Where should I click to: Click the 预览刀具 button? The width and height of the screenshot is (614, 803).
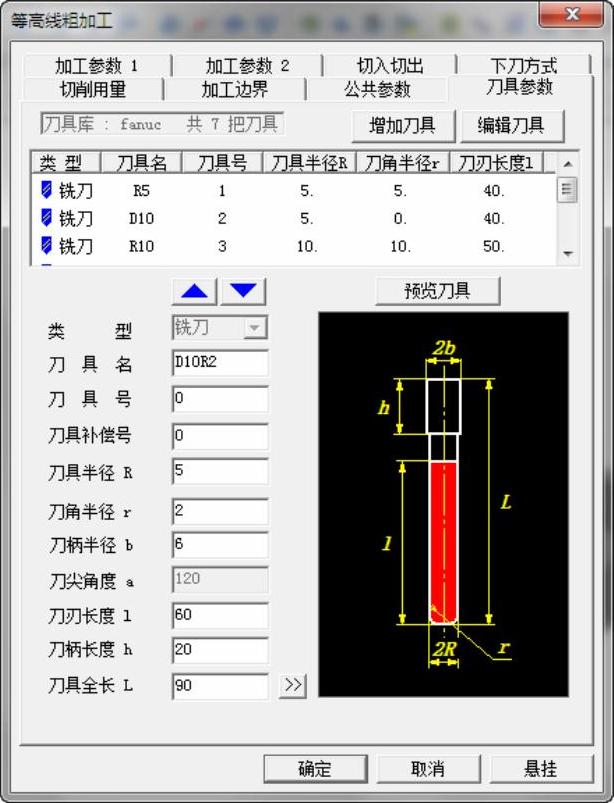coord(437,291)
